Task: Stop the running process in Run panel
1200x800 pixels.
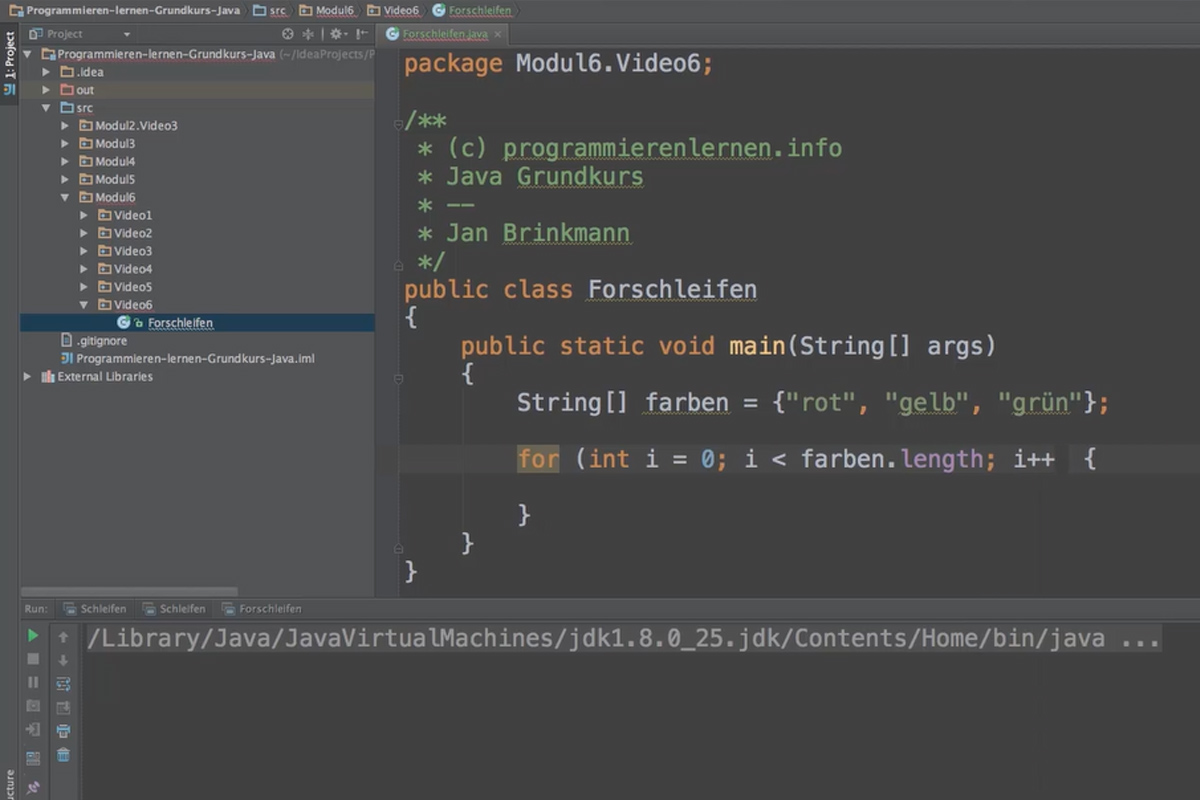Action: click(x=33, y=659)
